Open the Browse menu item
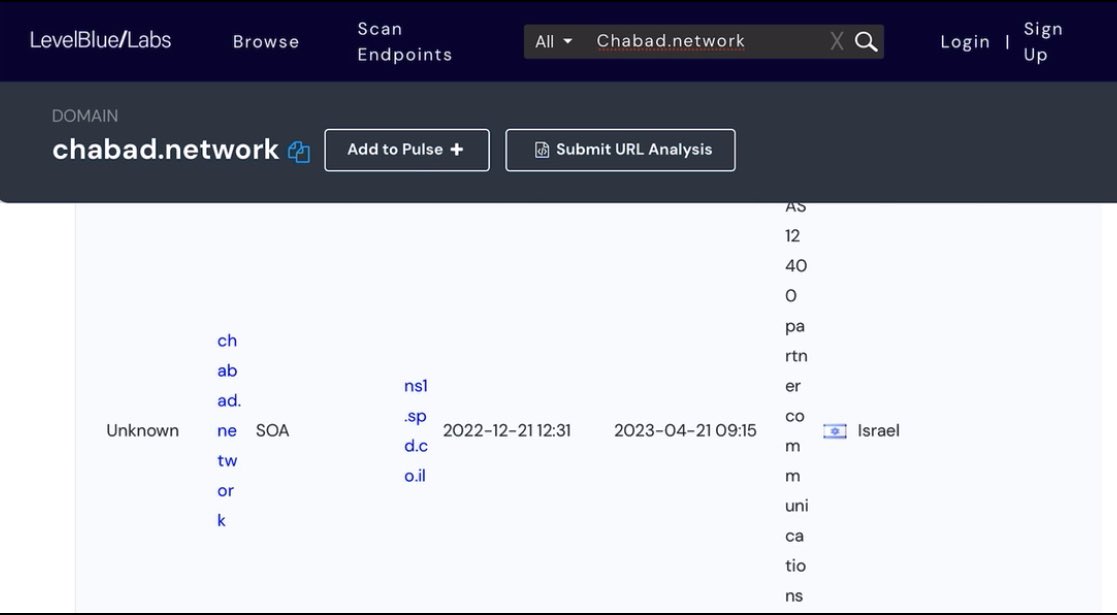The width and height of the screenshot is (1117, 615). click(x=266, y=41)
